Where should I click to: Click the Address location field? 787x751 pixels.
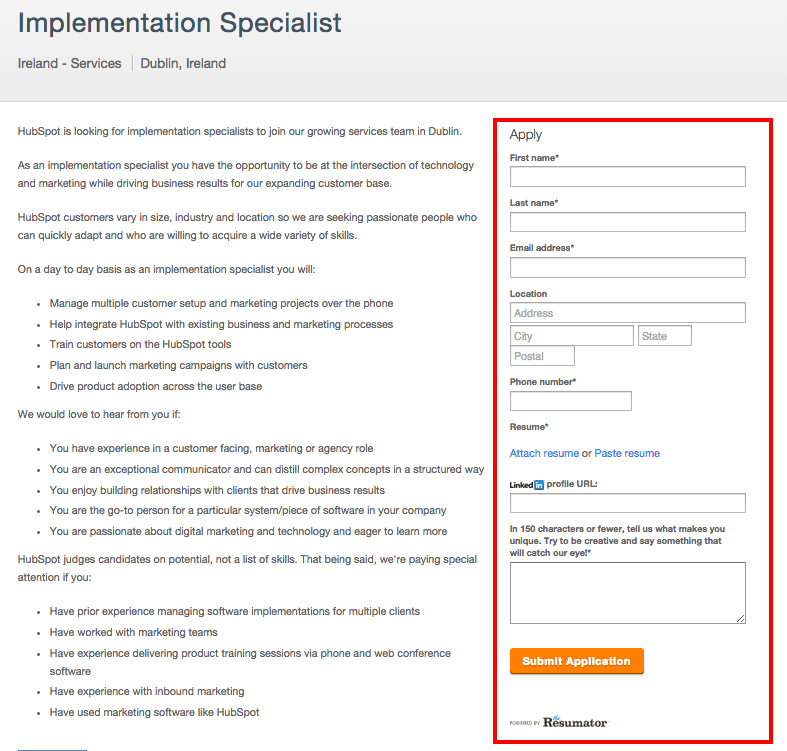tap(627, 313)
